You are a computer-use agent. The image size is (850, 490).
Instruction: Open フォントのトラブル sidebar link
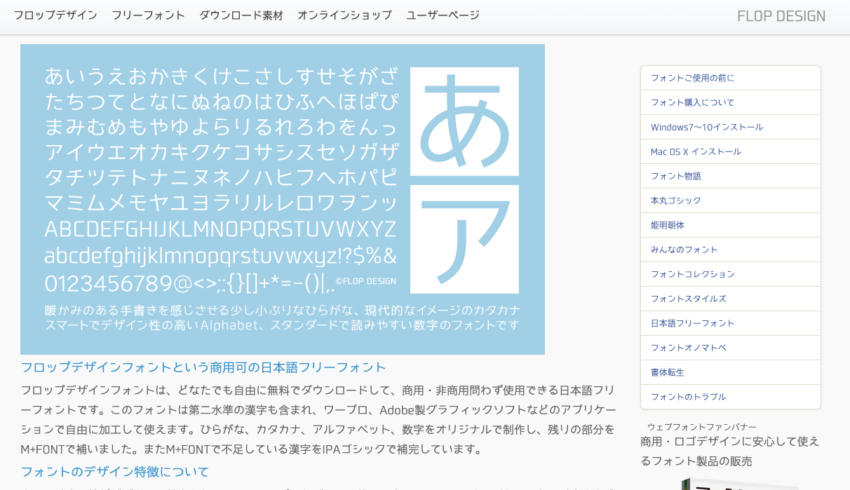[730, 397]
